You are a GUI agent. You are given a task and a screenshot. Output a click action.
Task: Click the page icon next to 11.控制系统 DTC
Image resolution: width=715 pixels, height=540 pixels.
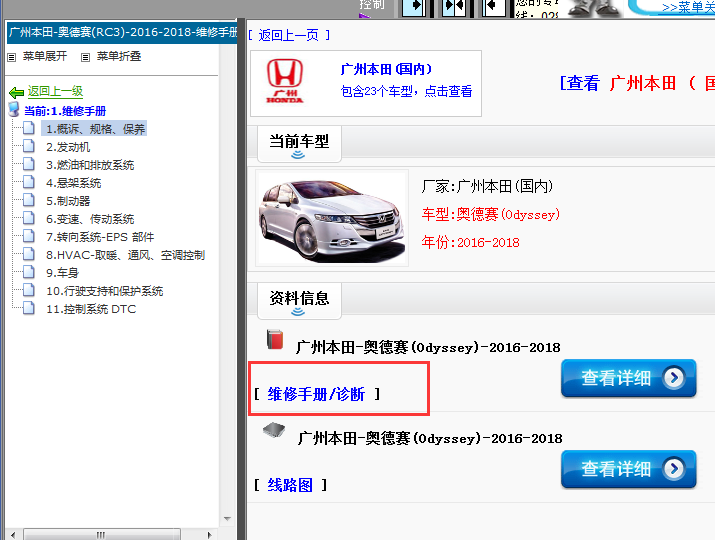29,308
